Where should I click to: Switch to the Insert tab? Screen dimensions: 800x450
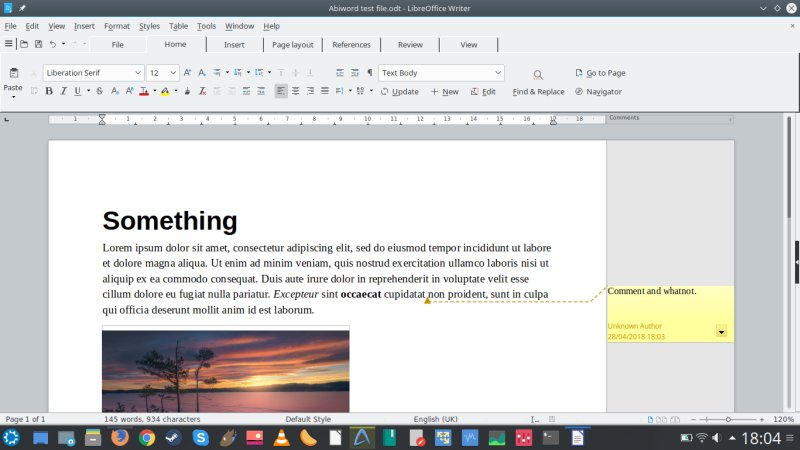point(234,44)
